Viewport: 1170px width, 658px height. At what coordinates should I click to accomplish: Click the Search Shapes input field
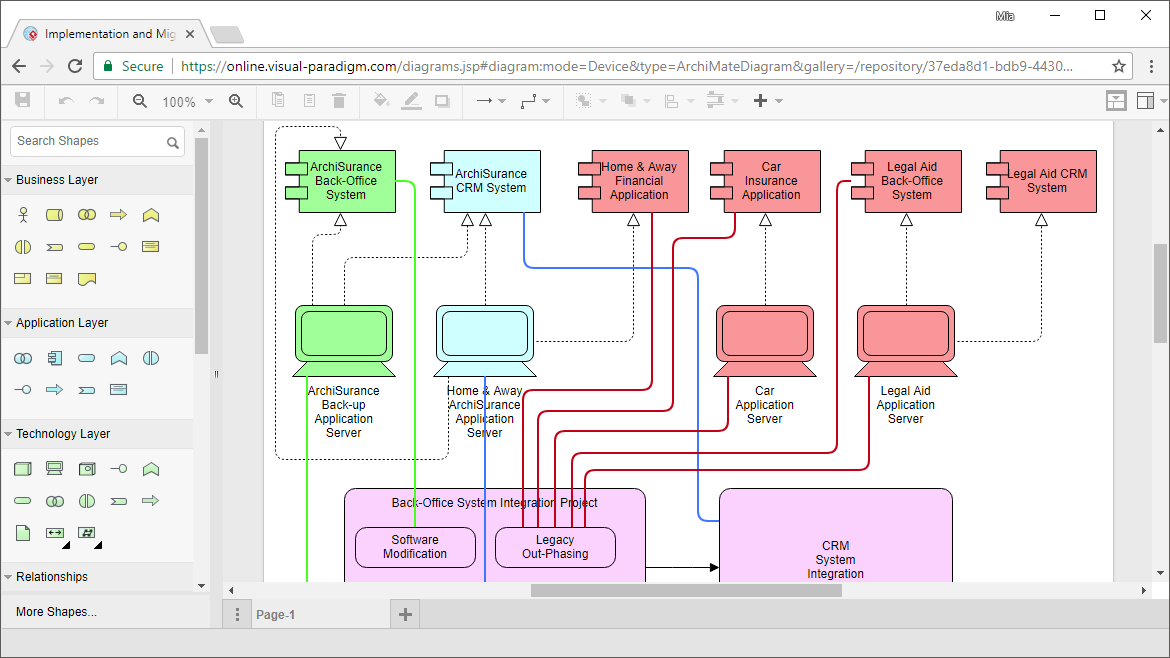[90, 142]
